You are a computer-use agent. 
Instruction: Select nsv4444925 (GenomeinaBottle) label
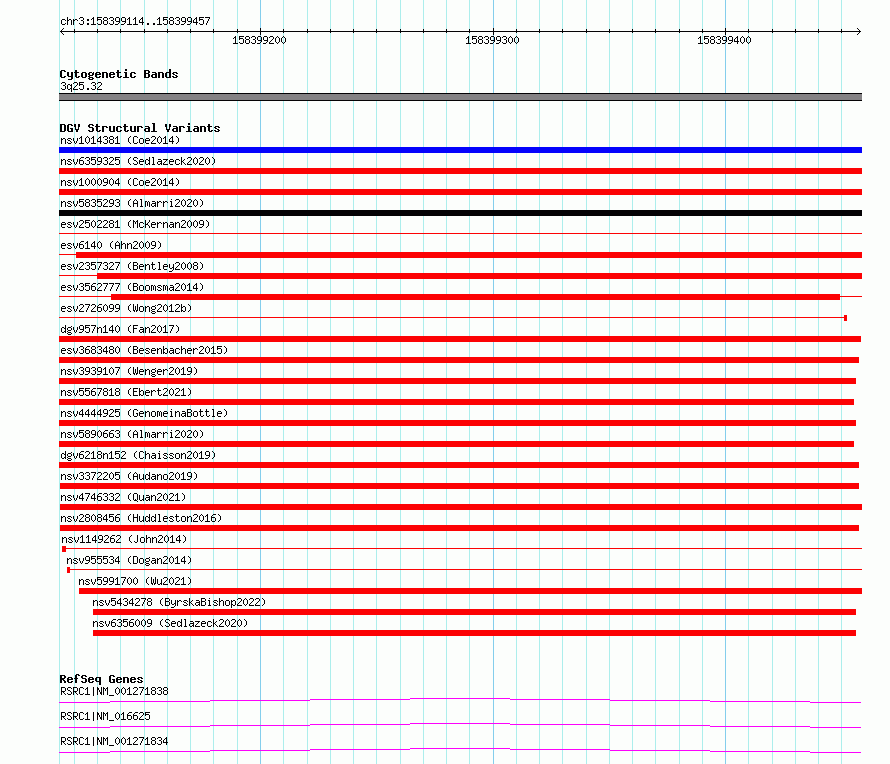pos(144,413)
